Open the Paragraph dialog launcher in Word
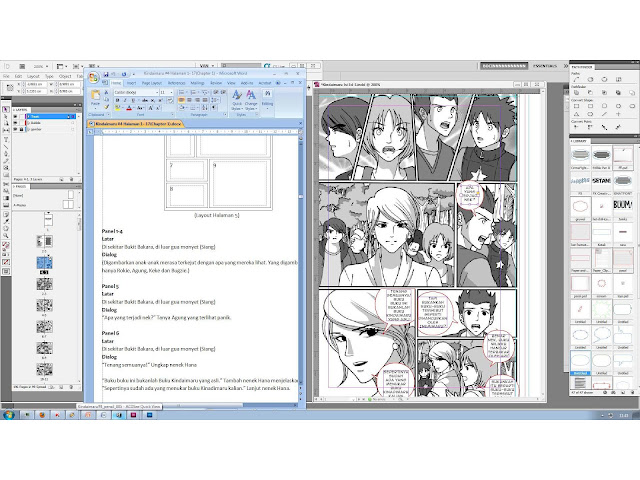 pos(225,115)
